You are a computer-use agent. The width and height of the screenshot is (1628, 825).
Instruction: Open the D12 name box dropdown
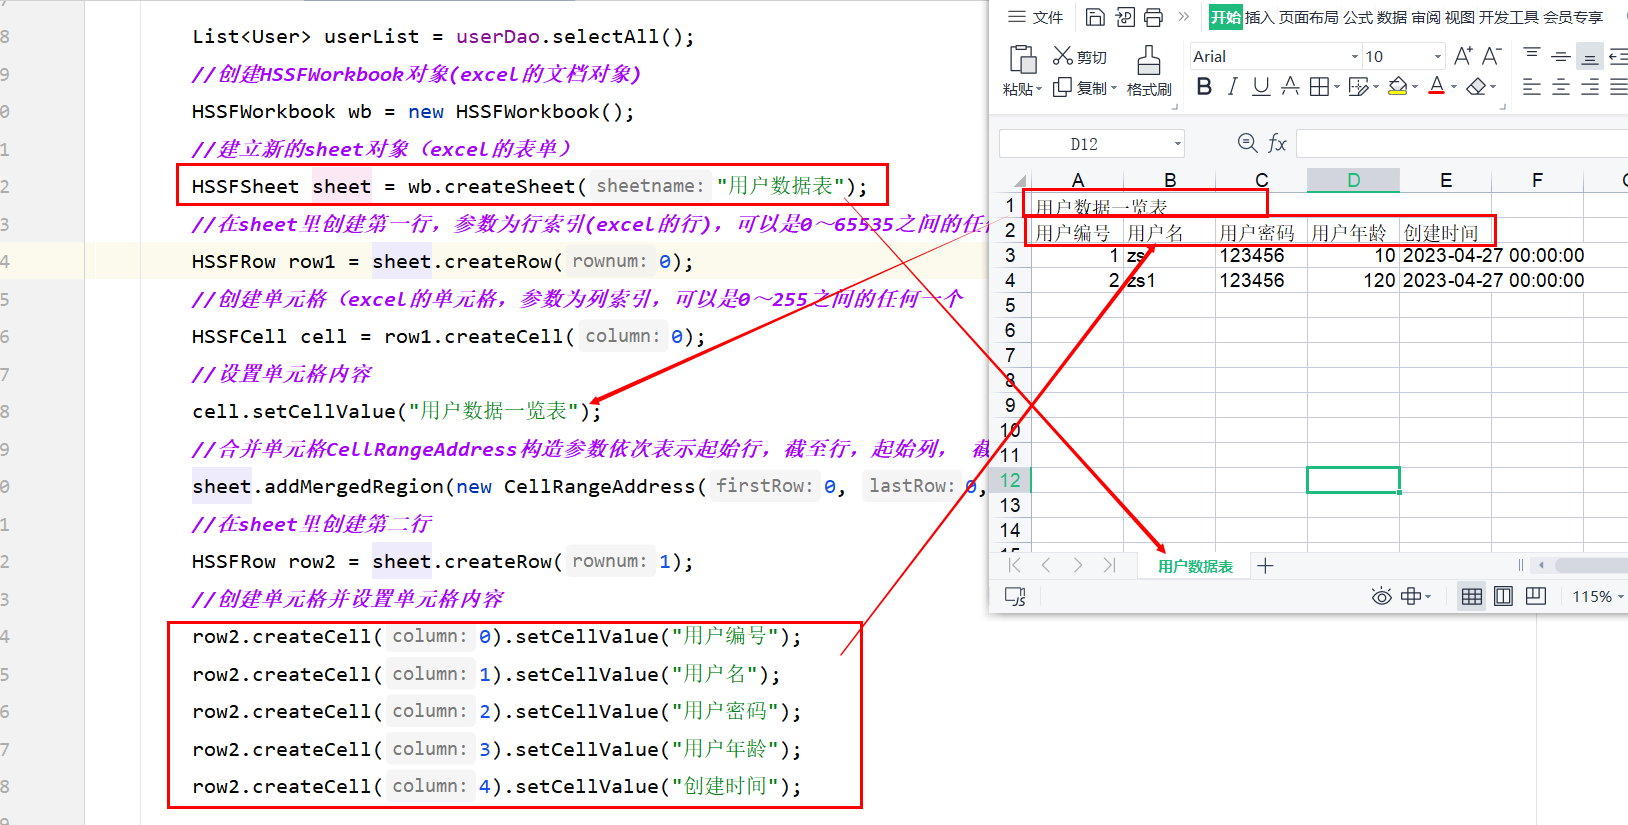[1177, 144]
